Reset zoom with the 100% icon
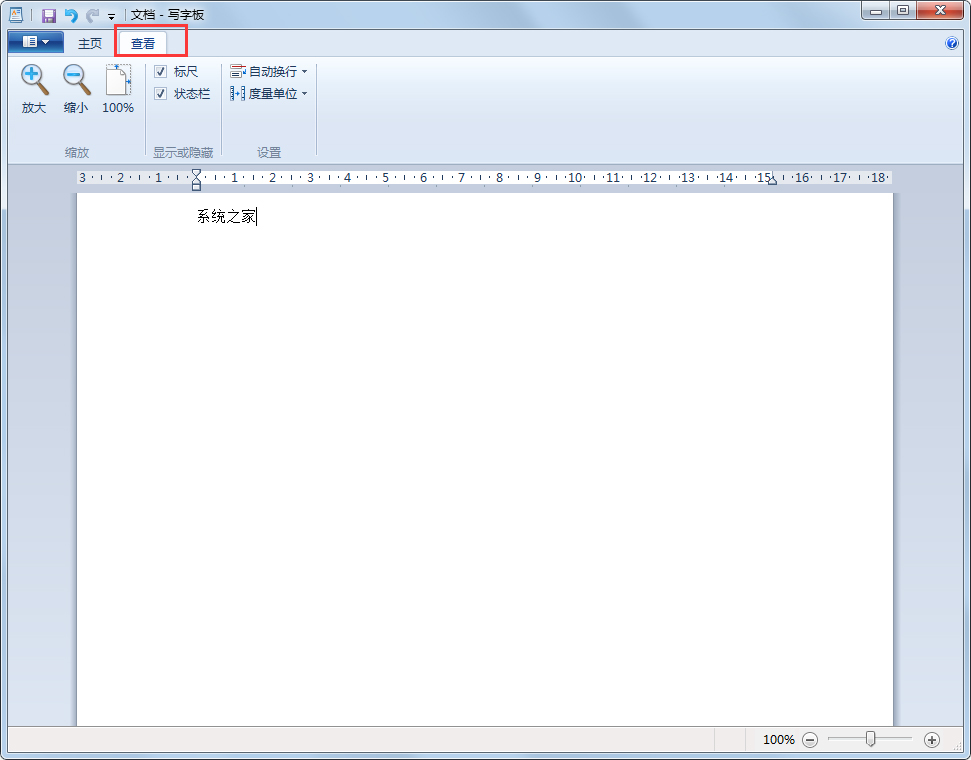The width and height of the screenshot is (971, 760). pyautogui.click(x=117, y=88)
